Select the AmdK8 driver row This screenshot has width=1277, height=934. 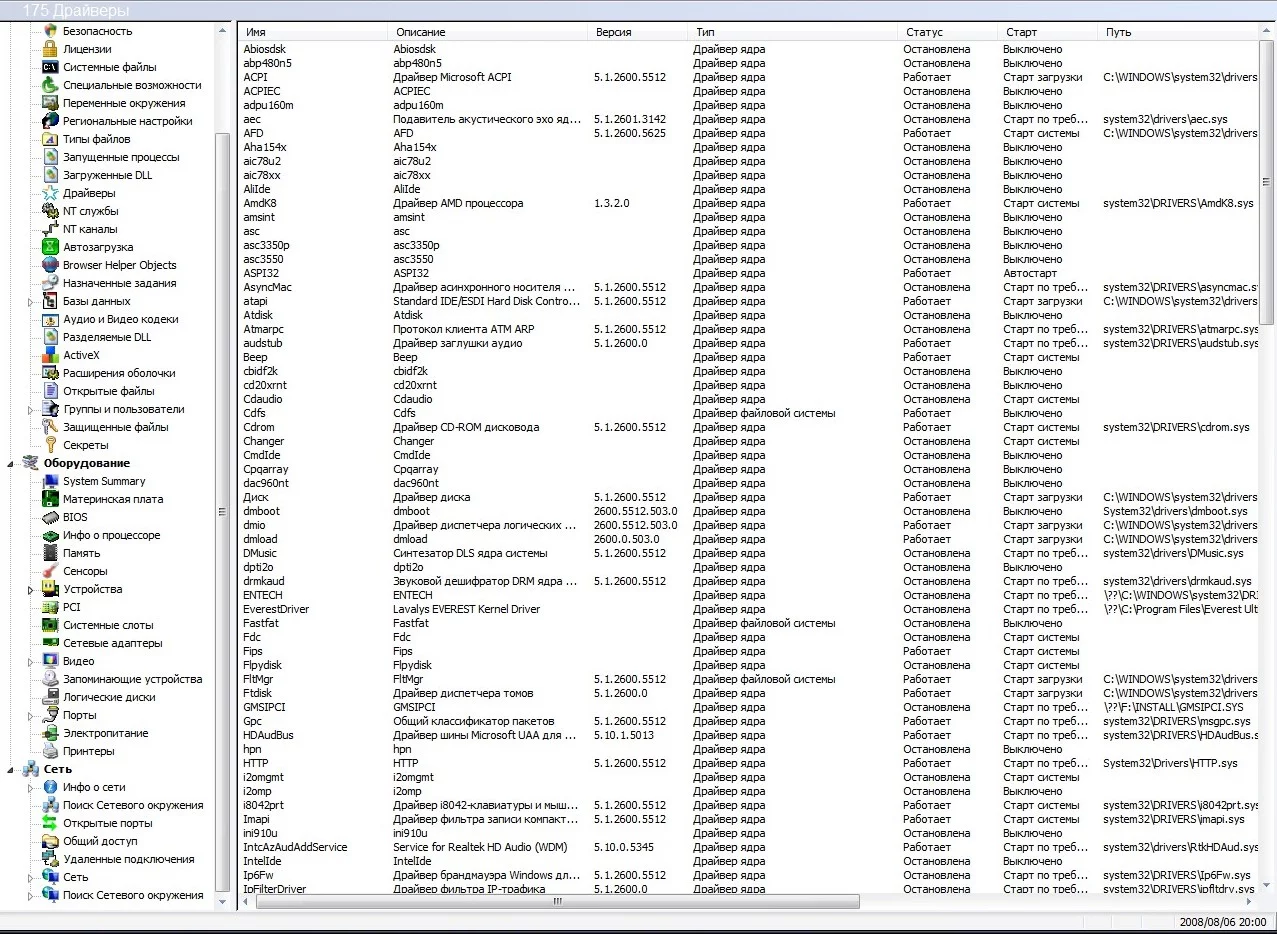[x=749, y=203]
